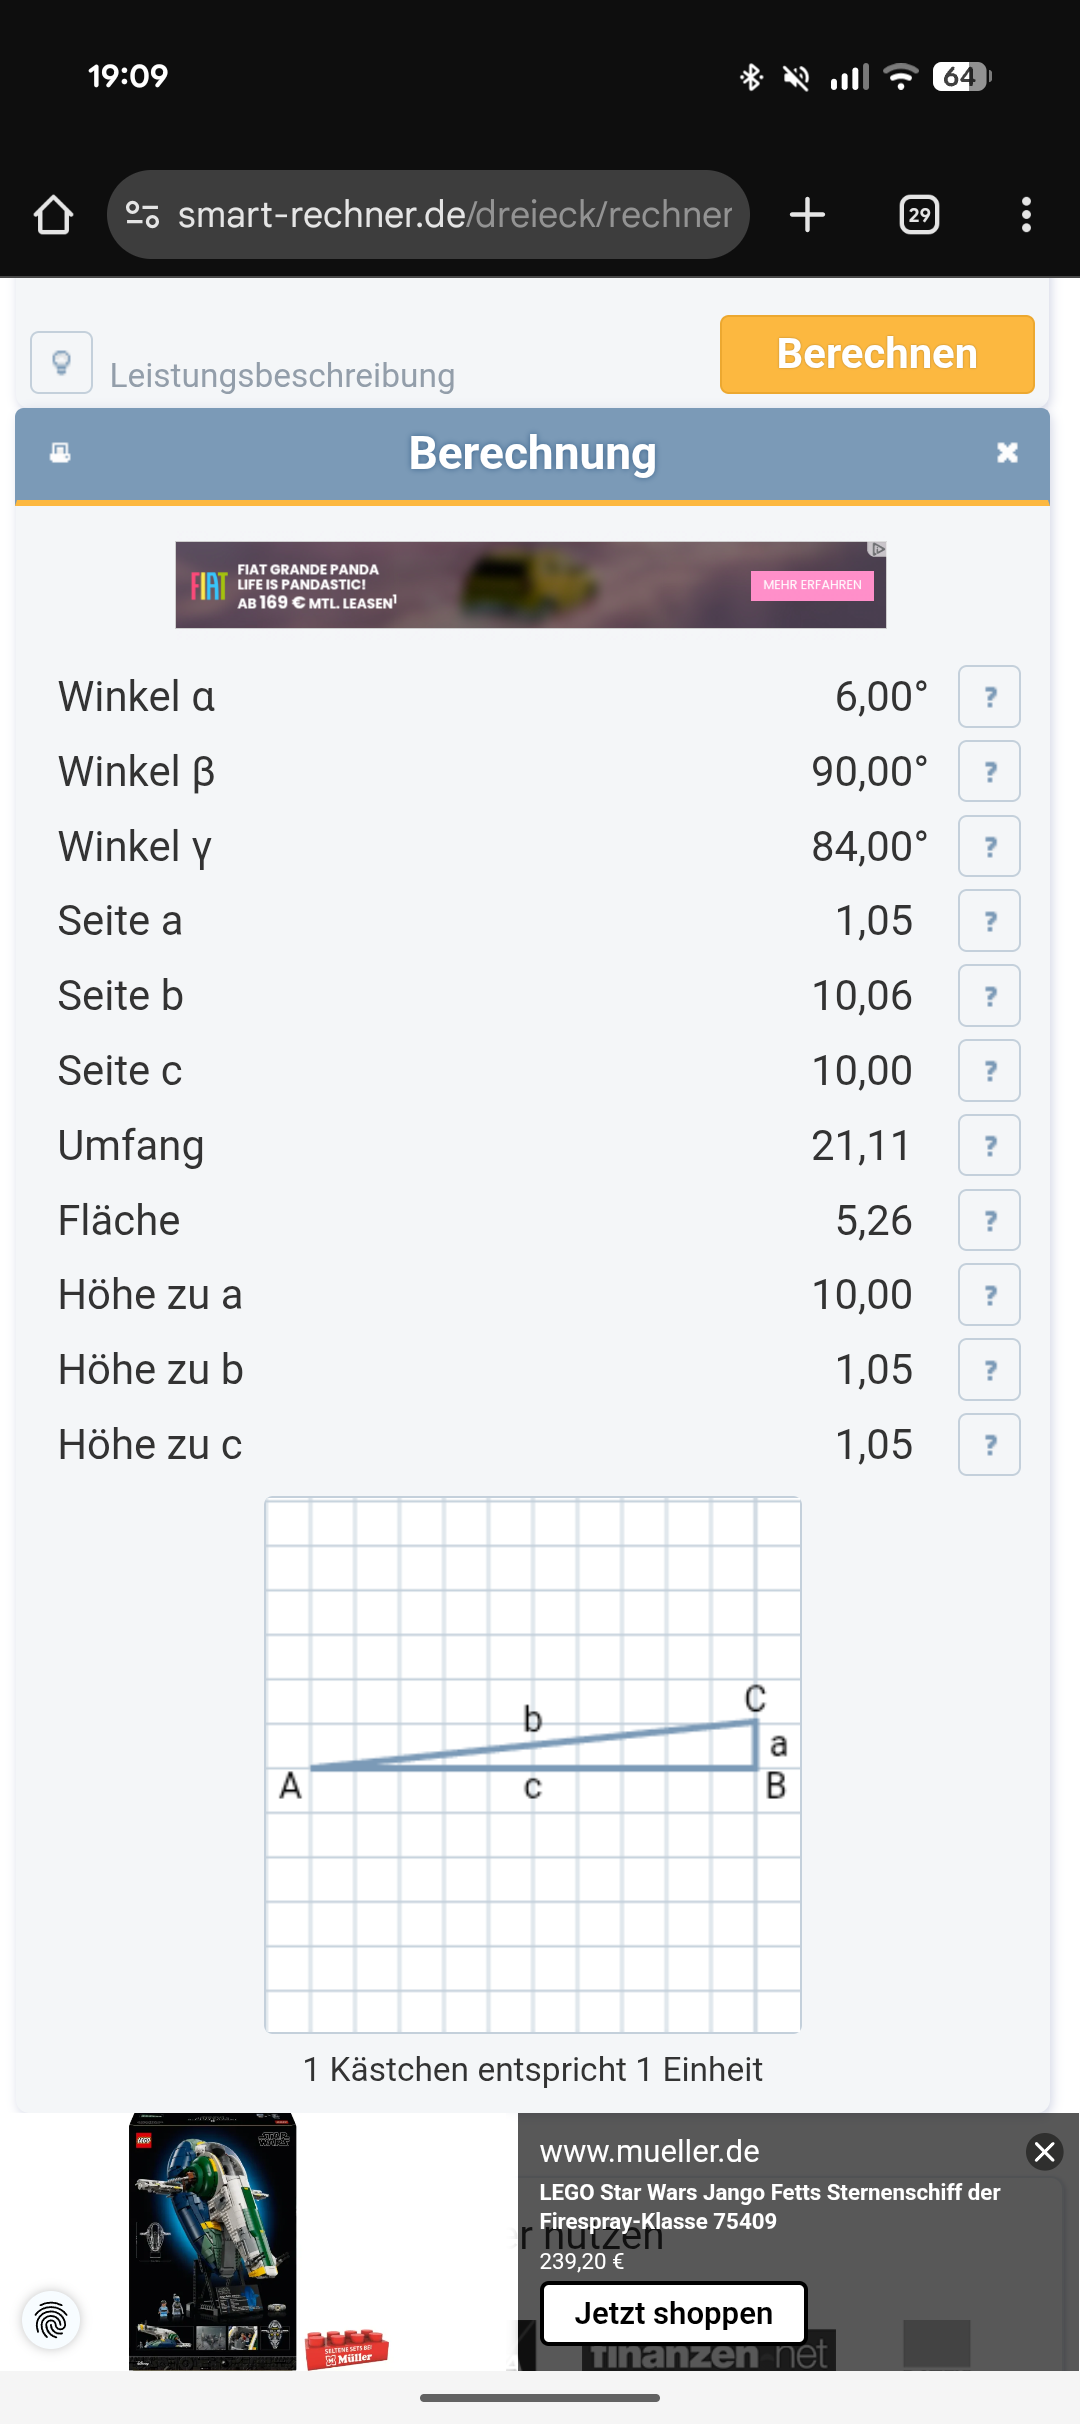This screenshot has width=1080, height=2424.
Task: Click the Jetzt shoppen ad button
Action: [673, 2313]
